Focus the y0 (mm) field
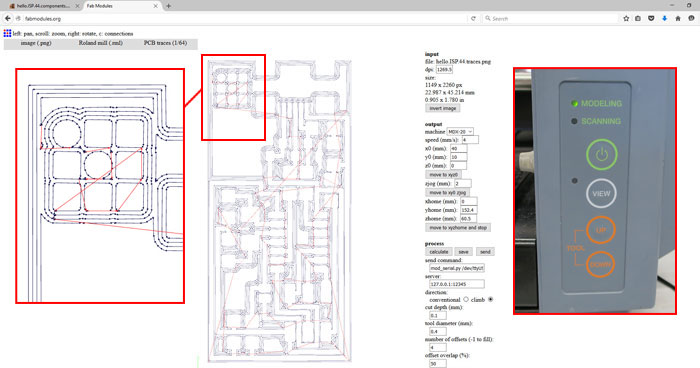Viewport: 700px width, 368px height. coord(459,157)
